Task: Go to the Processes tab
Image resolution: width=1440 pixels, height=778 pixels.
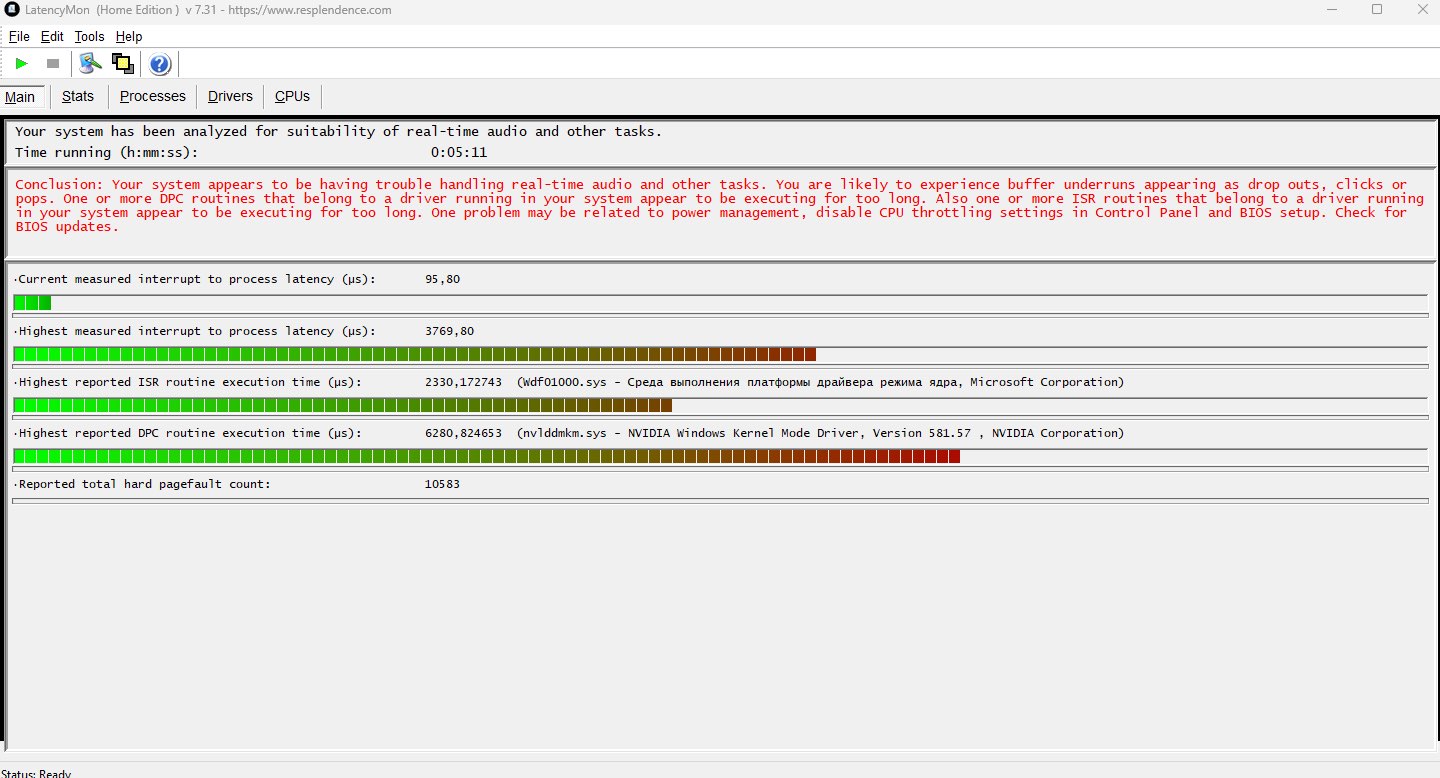Action: (153, 96)
